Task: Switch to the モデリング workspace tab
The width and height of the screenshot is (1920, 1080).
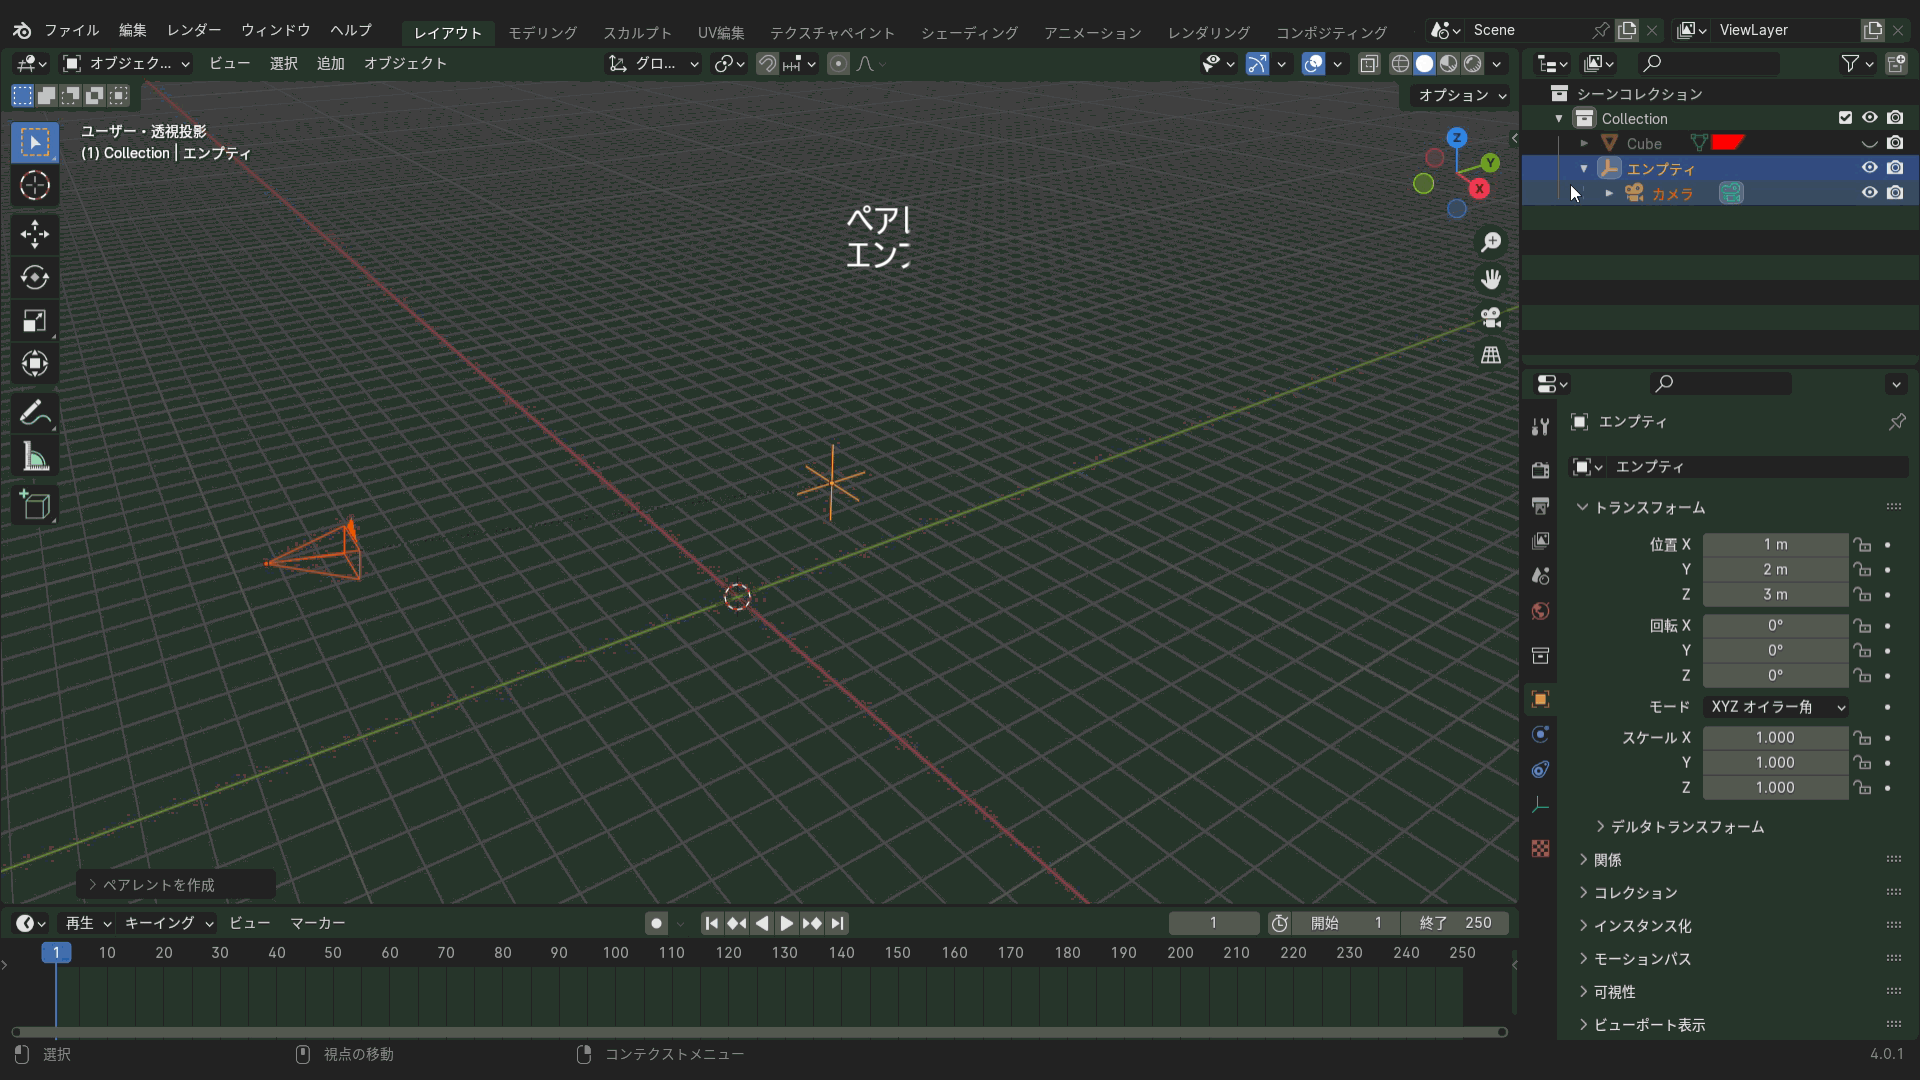Action: (x=542, y=33)
